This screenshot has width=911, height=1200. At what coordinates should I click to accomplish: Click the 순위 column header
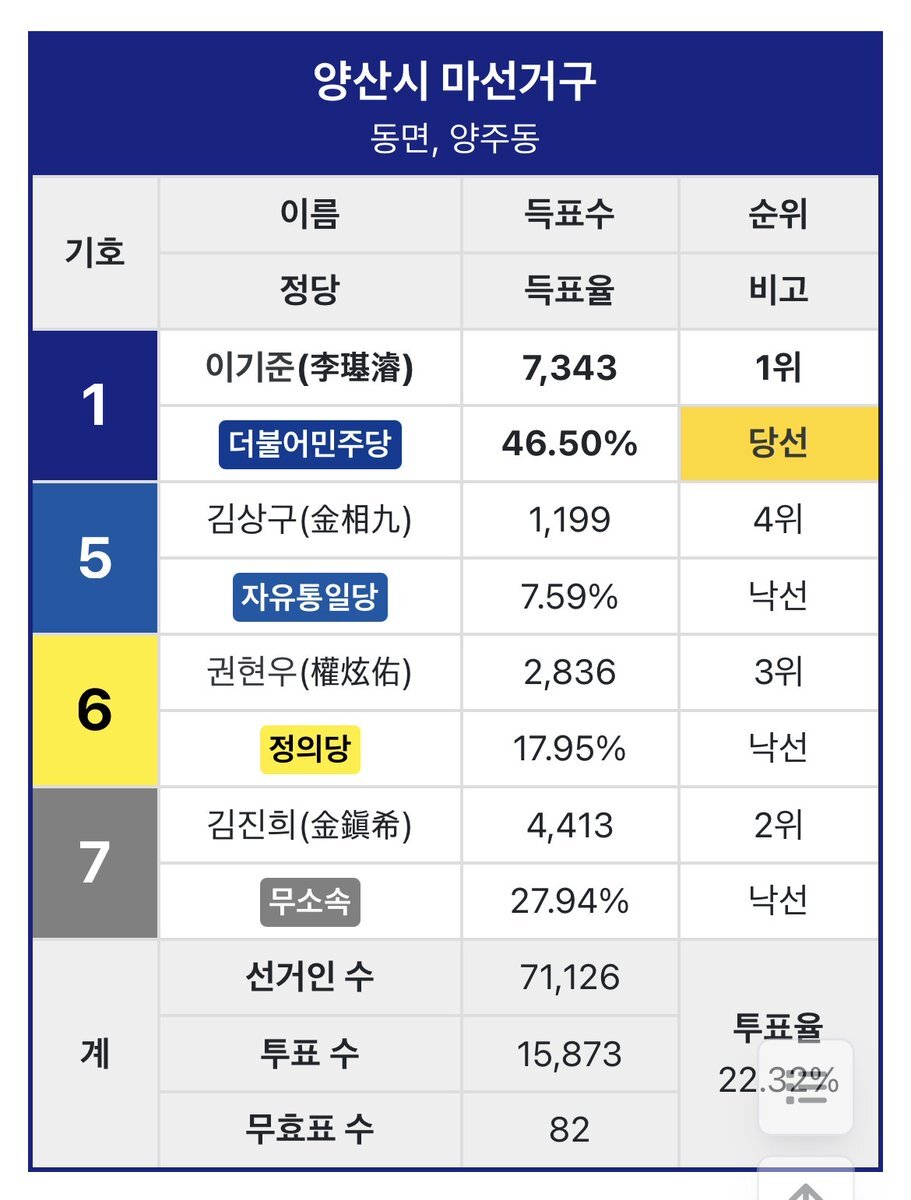778,214
